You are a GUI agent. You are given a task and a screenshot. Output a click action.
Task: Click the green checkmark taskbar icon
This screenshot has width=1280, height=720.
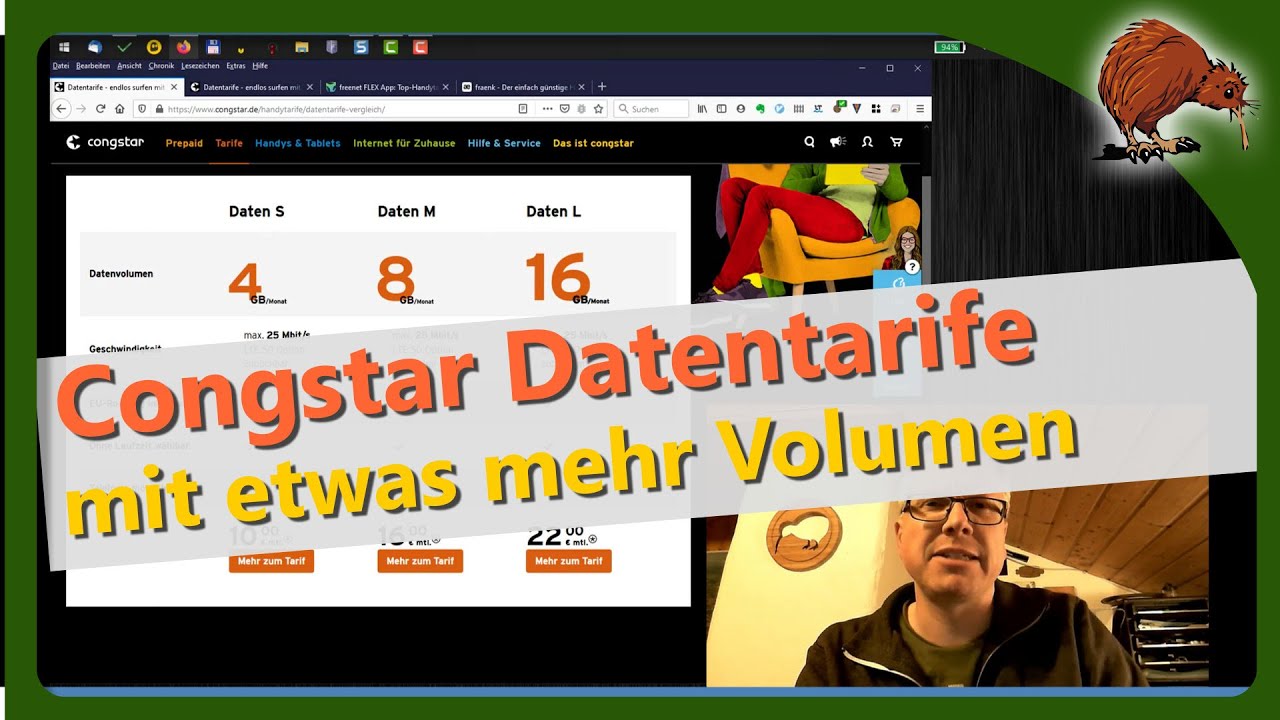124,47
